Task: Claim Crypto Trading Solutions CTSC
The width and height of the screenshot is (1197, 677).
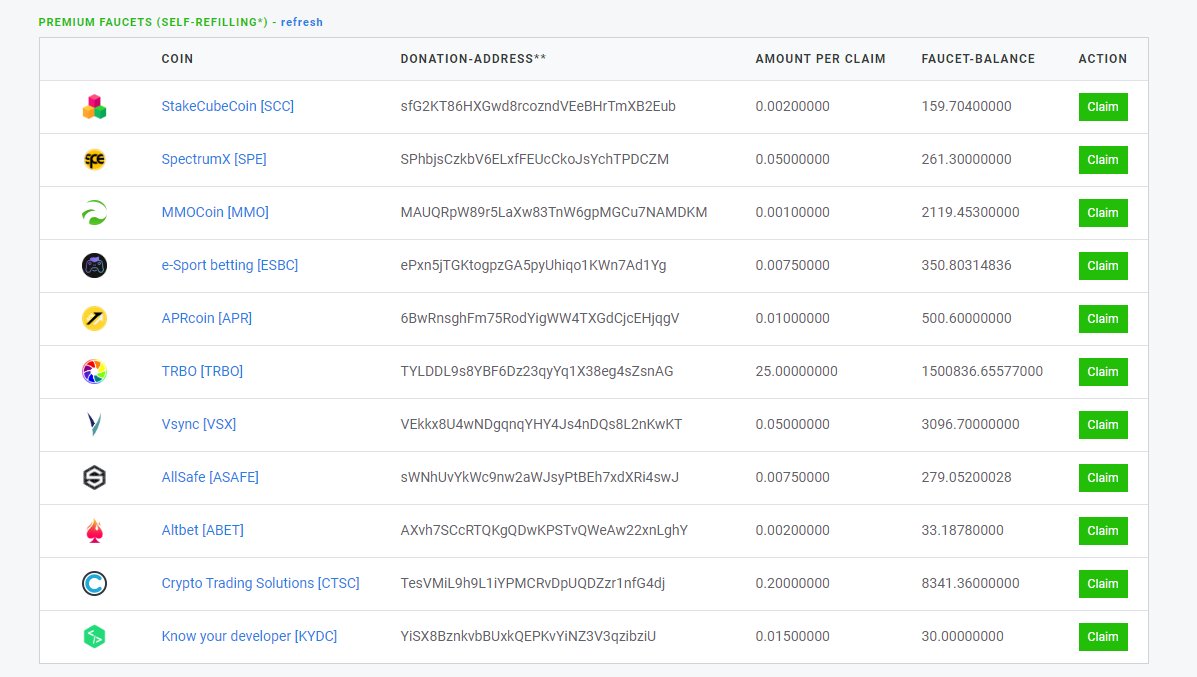Action: [1102, 584]
